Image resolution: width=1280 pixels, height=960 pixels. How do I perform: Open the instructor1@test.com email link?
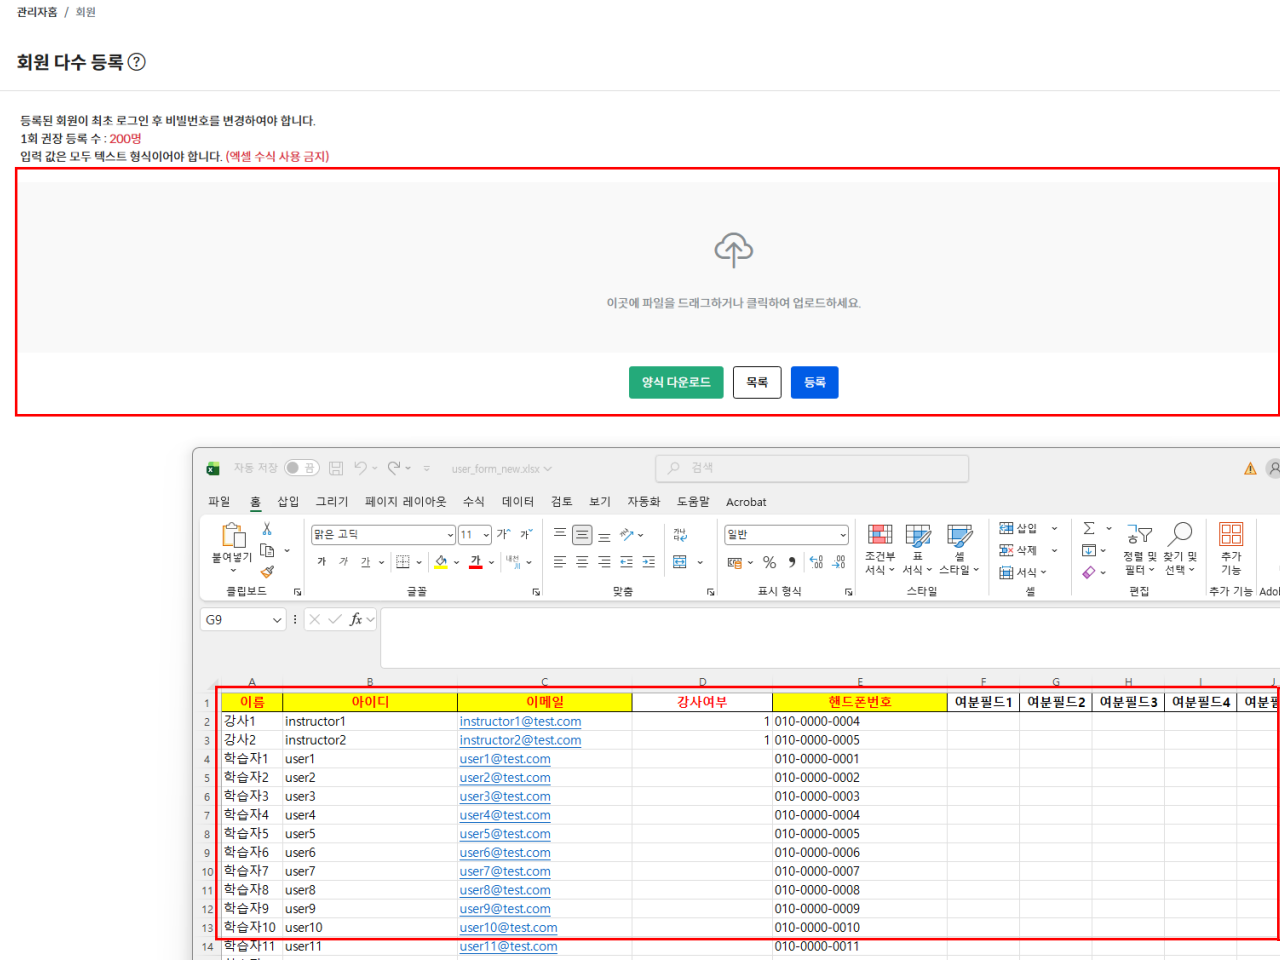pyautogui.click(x=520, y=722)
